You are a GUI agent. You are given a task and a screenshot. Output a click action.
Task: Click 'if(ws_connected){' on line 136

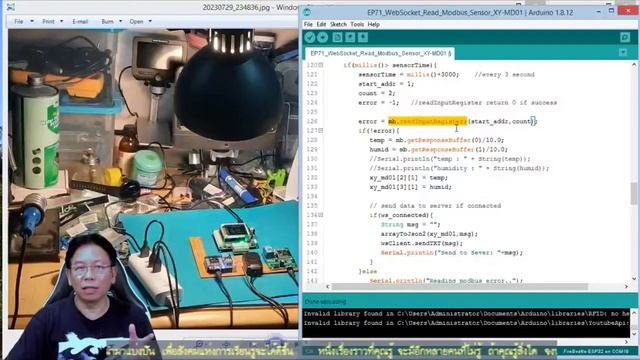coord(401,215)
